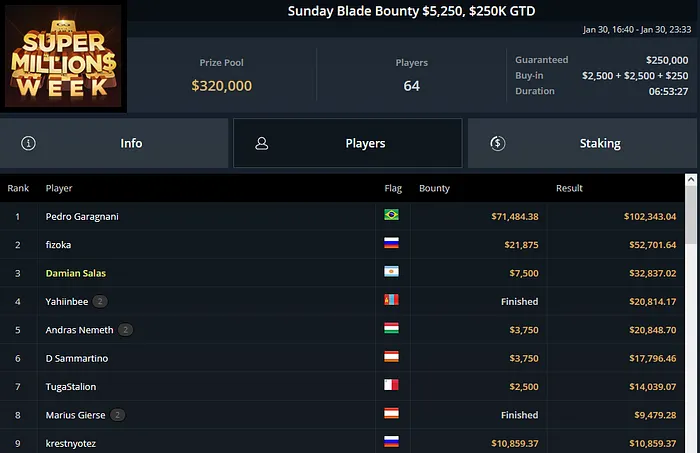Click the re-entry badge beside Yahiinbee

pyautogui.click(x=100, y=301)
